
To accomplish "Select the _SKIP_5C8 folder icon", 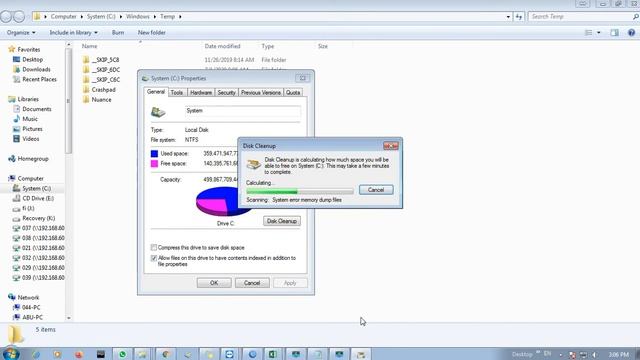I will click(x=86, y=60).
